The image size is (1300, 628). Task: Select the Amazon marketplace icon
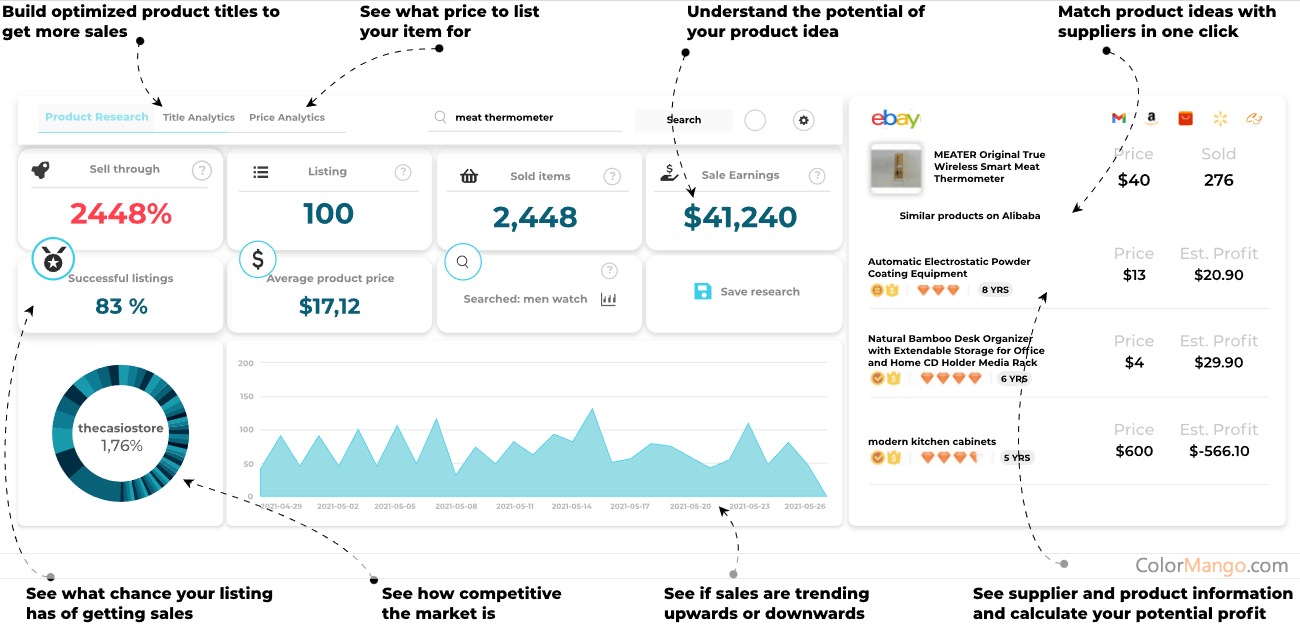(x=1152, y=118)
